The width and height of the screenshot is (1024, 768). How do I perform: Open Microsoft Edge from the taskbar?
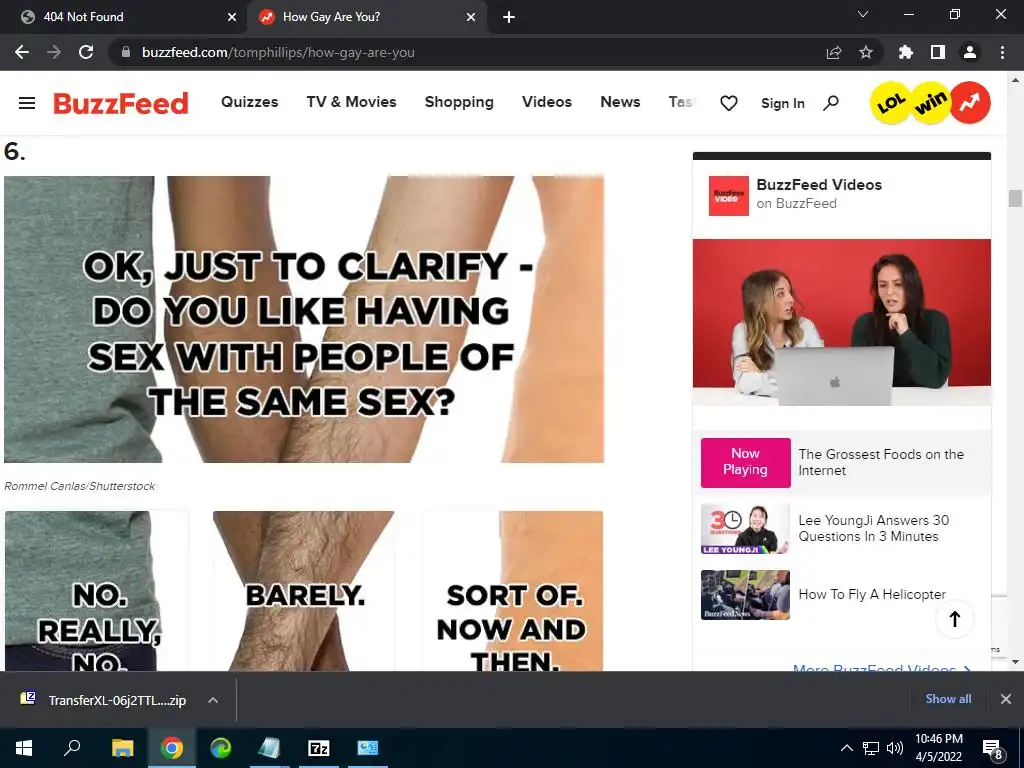tap(221, 748)
